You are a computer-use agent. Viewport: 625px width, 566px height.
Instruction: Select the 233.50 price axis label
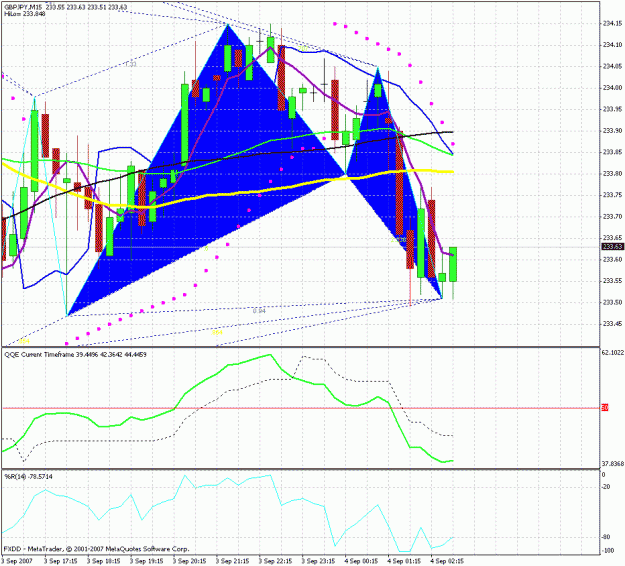pos(612,303)
